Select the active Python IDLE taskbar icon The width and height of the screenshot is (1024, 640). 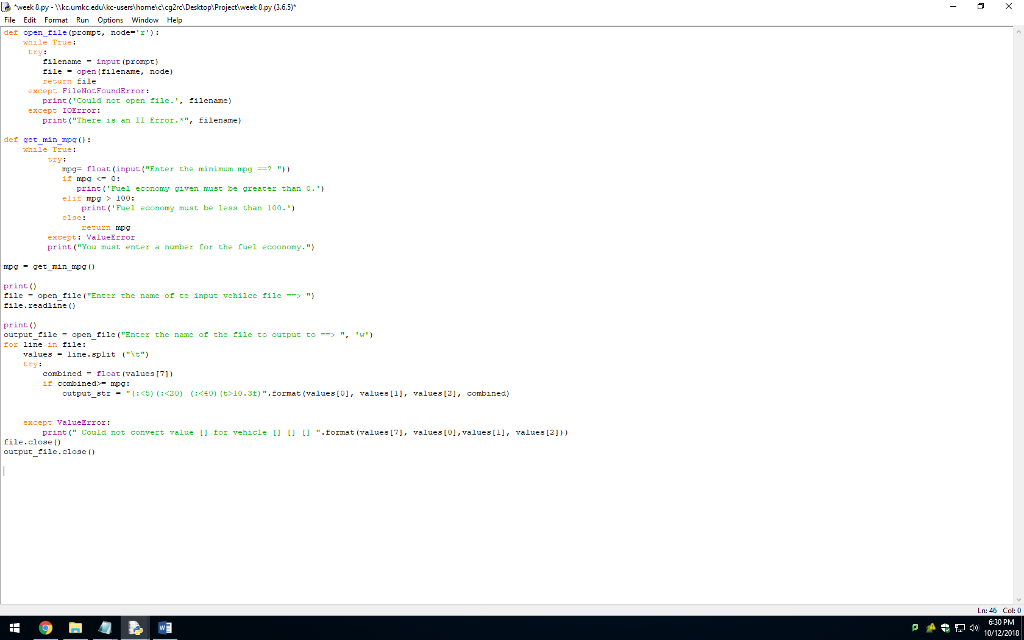(134, 629)
